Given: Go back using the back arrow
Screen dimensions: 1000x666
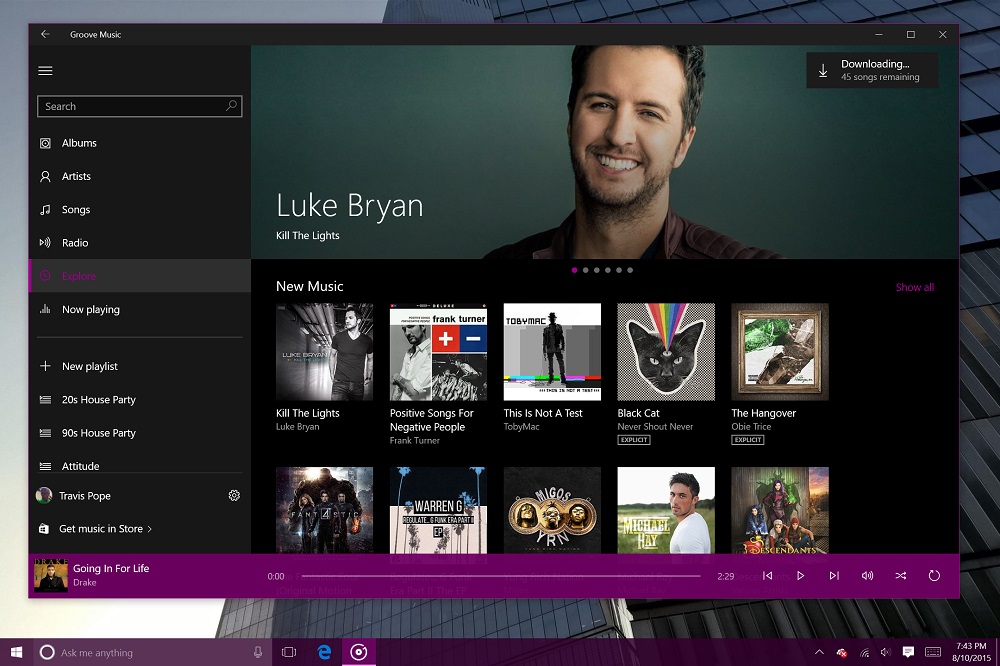Looking at the screenshot, I should coord(45,34).
